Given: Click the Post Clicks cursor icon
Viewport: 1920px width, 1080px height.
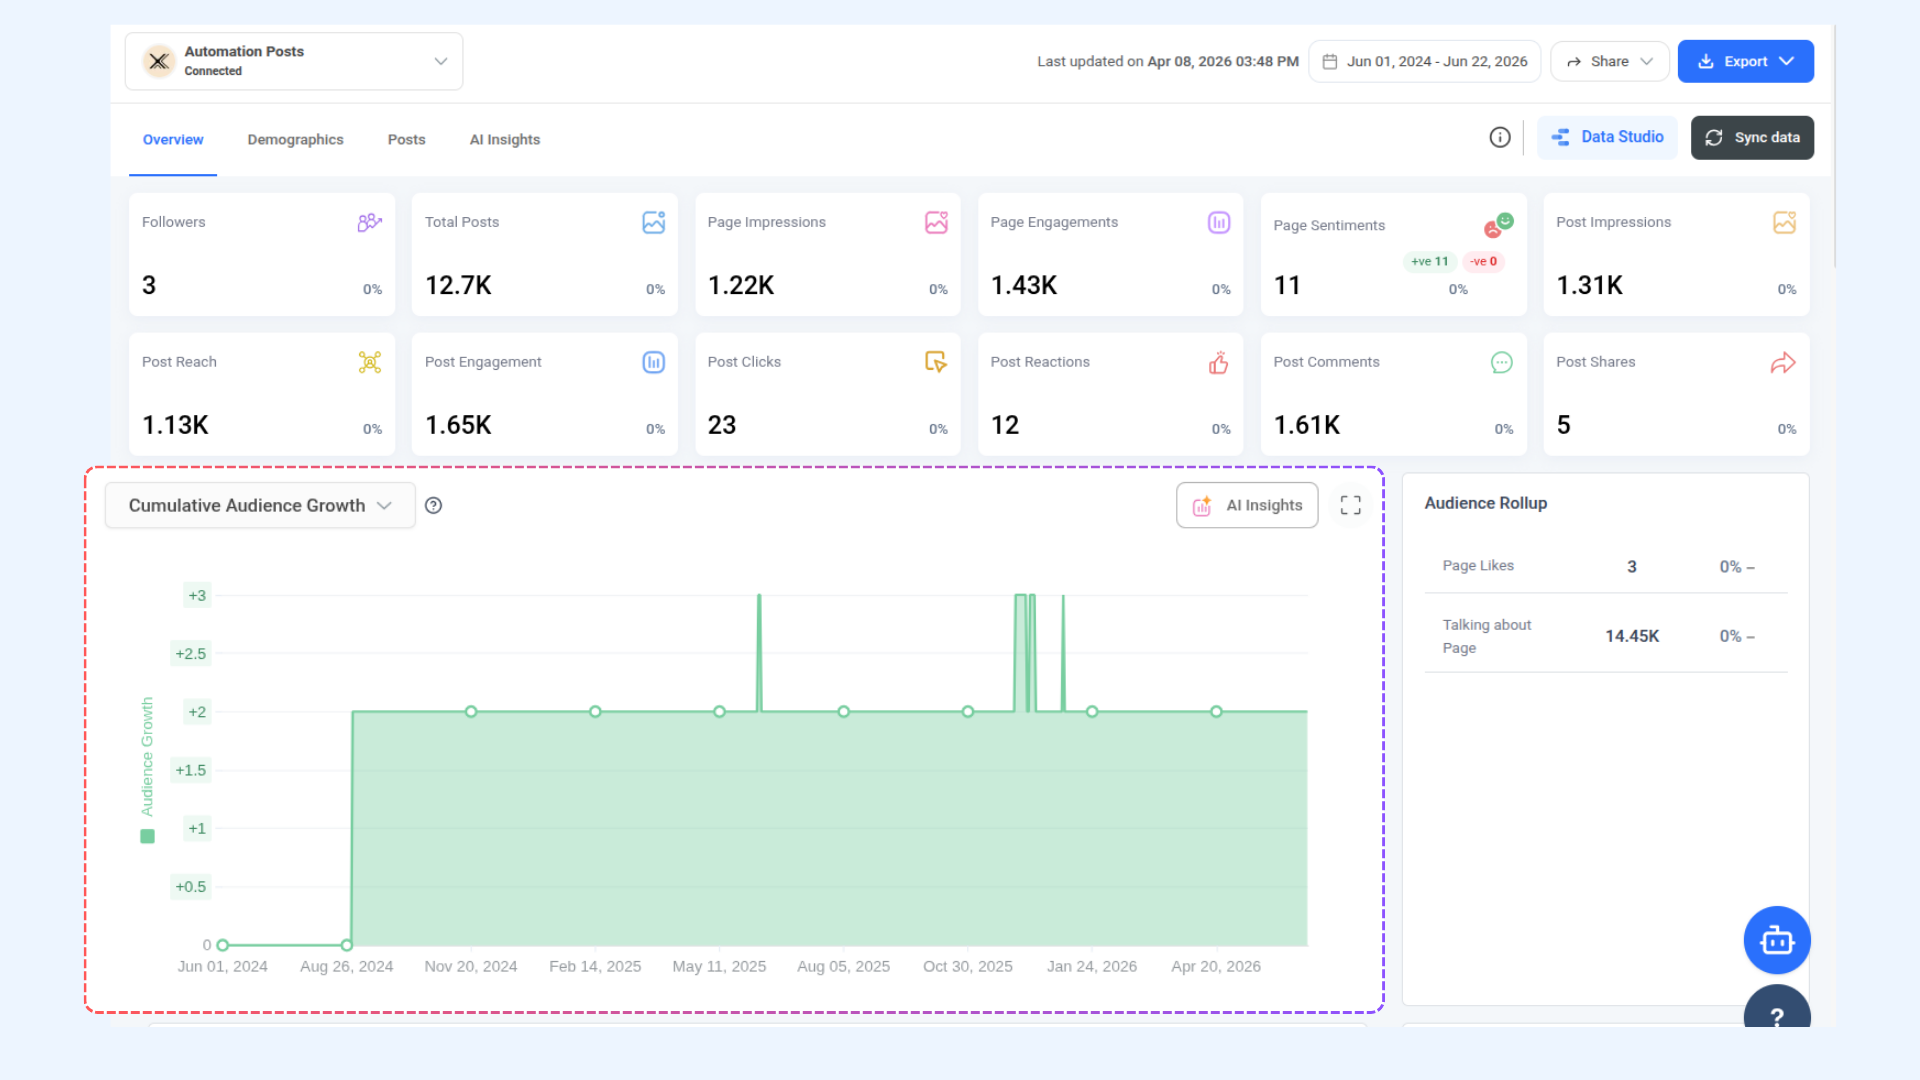Looking at the screenshot, I should tap(936, 362).
